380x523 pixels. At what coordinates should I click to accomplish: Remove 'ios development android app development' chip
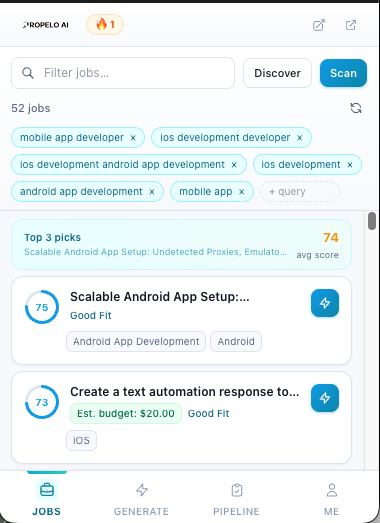coord(234,165)
